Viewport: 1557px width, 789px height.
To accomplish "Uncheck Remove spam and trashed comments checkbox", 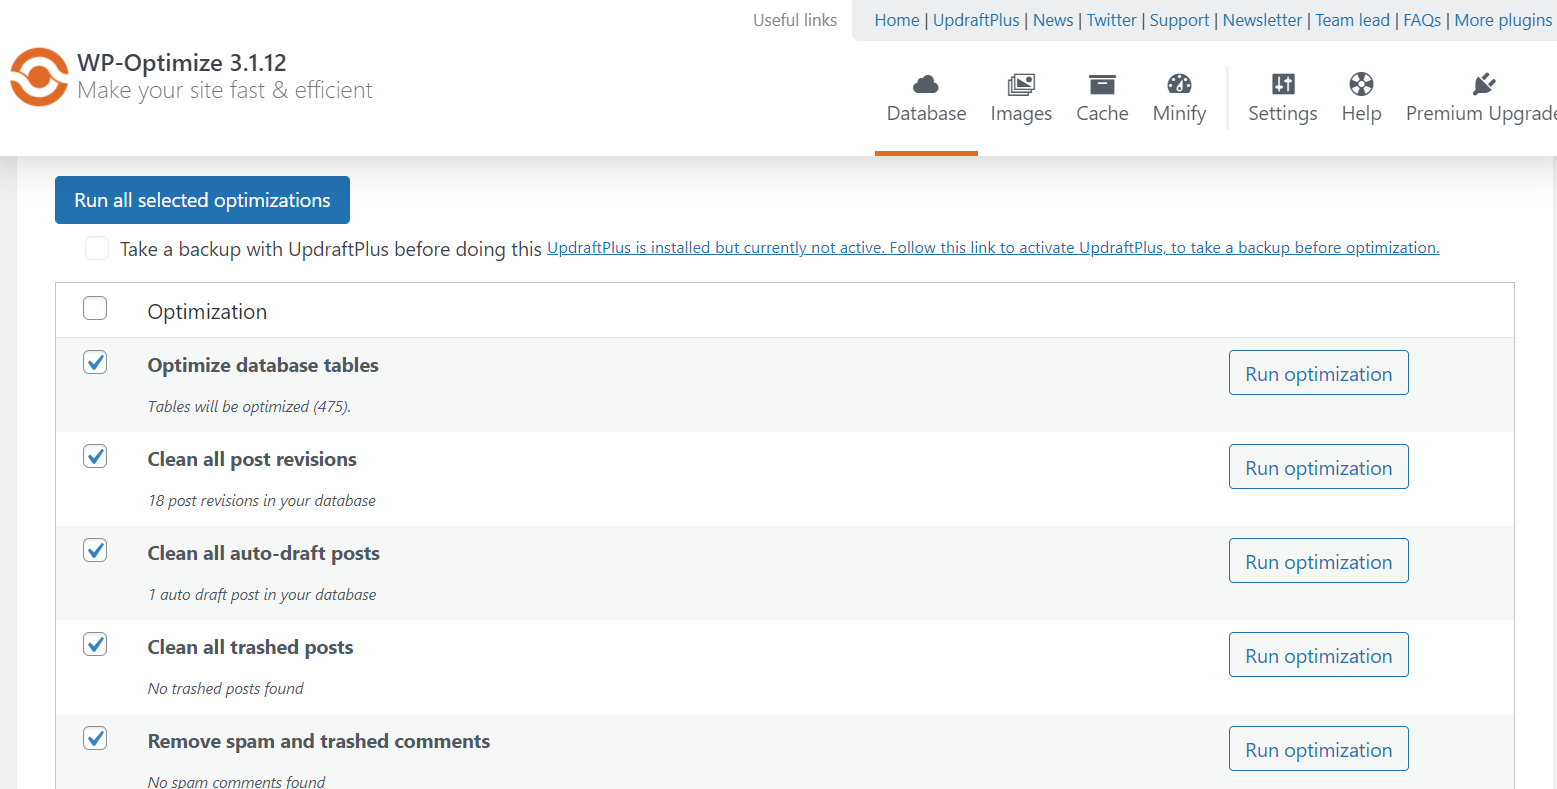I will 95,738.
